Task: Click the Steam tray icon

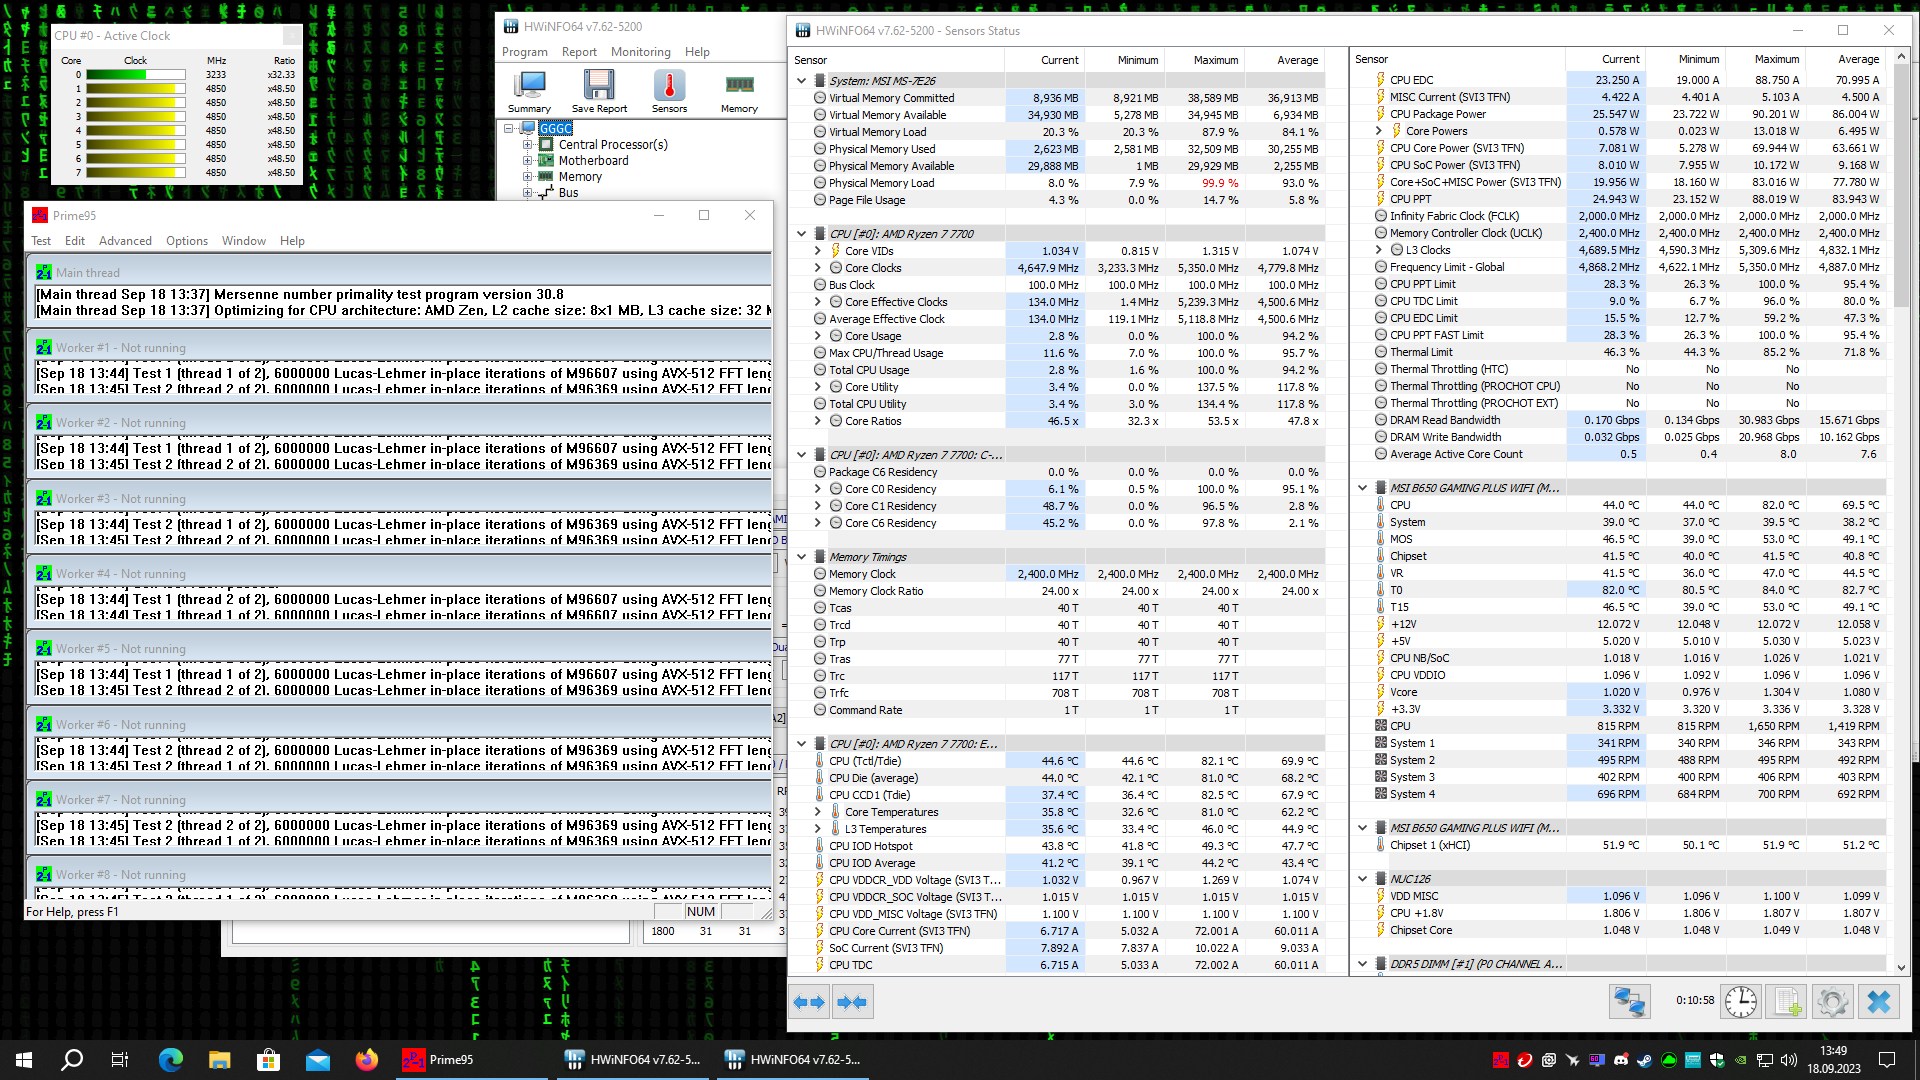Action: click(x=1645, y=1060)
